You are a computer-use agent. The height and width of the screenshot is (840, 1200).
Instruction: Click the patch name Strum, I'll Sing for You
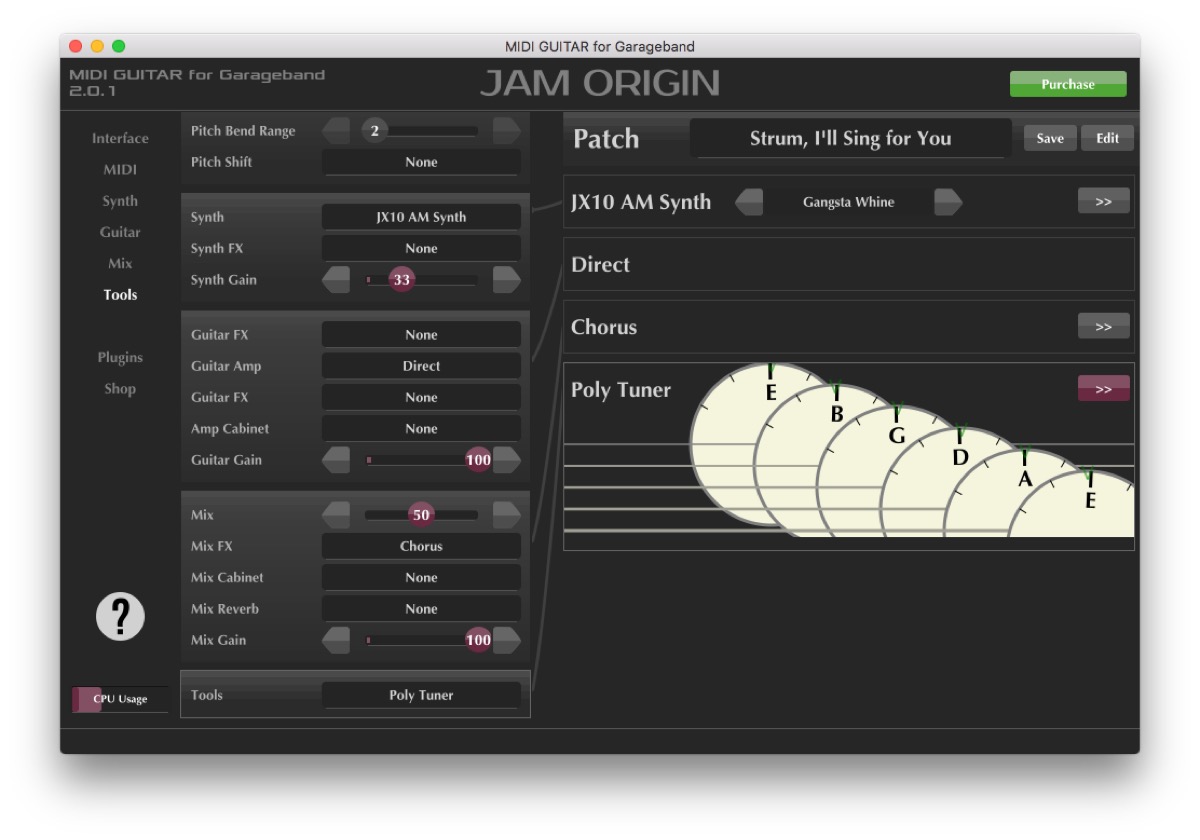pos(851,138)
